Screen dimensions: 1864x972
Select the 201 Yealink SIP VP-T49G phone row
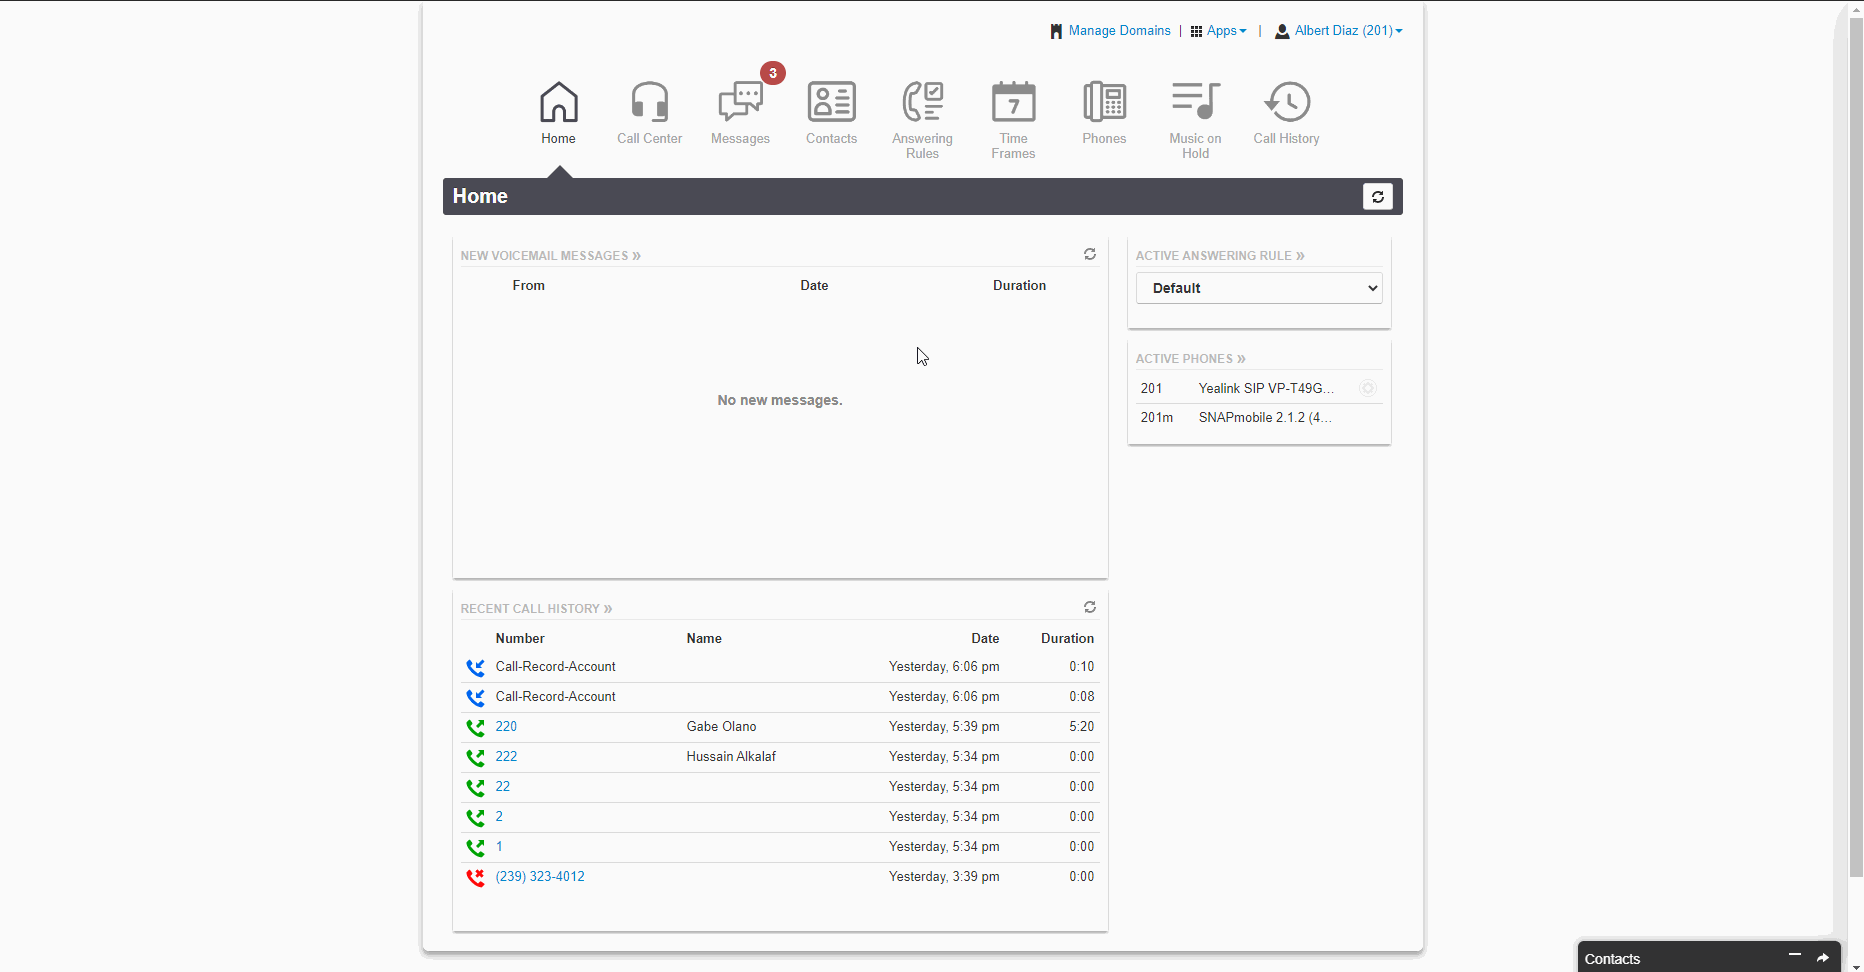1259,389
